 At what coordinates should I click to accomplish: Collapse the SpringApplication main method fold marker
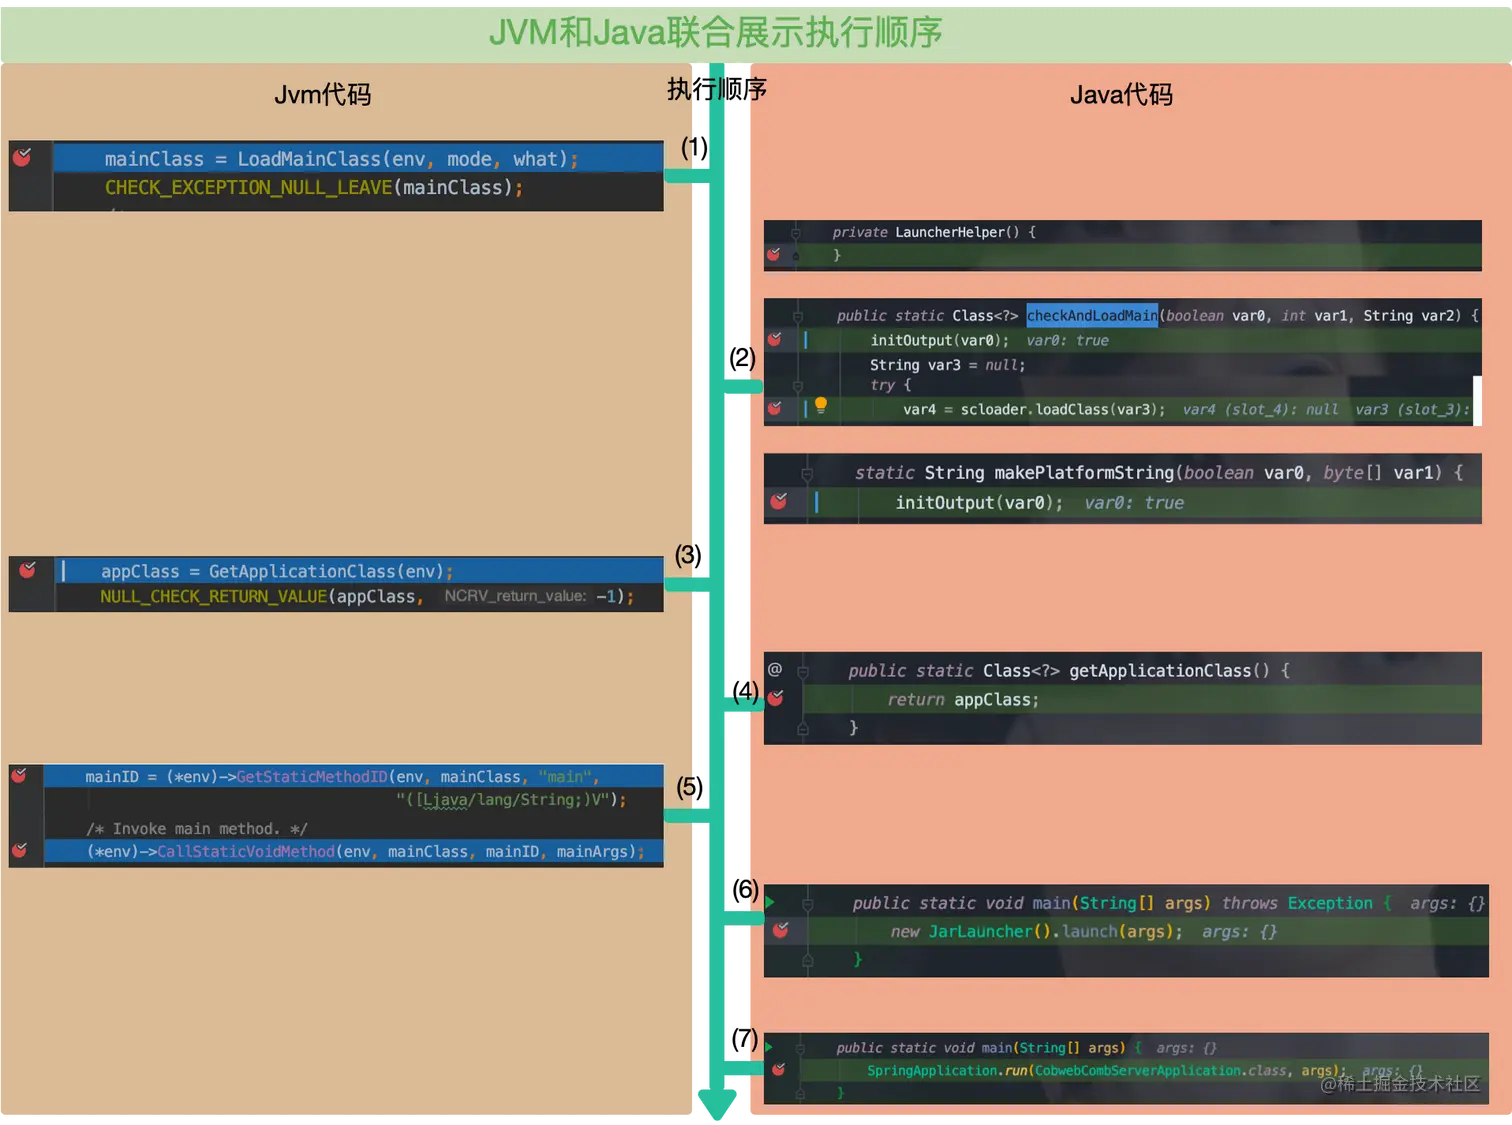800,1048
